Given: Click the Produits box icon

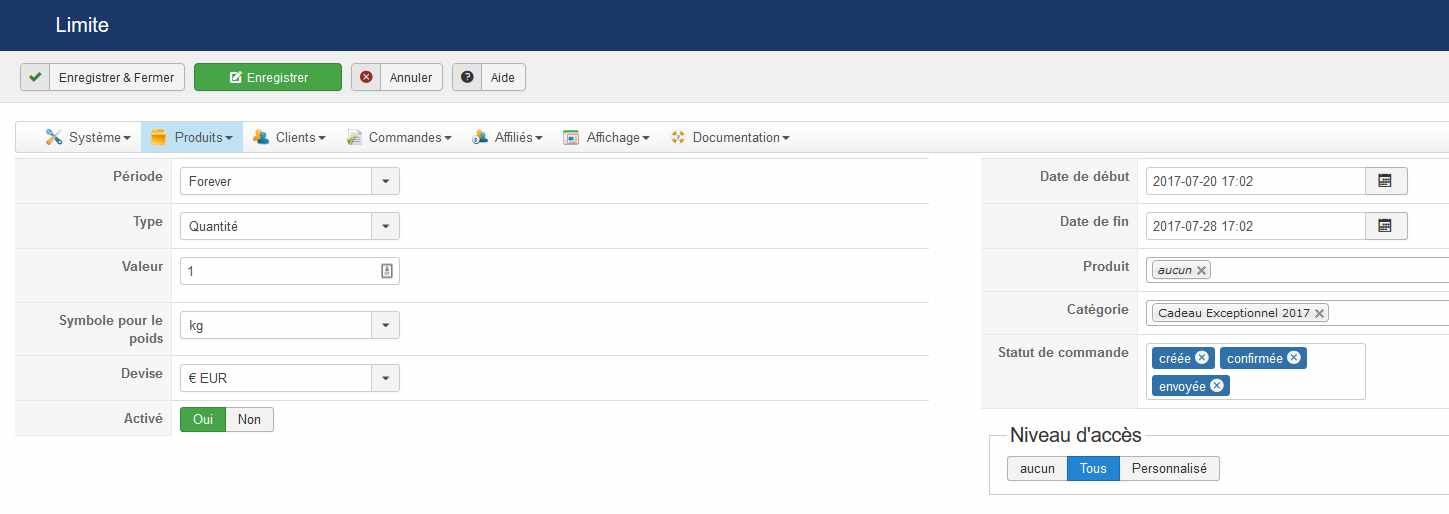Looking at the screenshot, I should [x=159, y=137].
